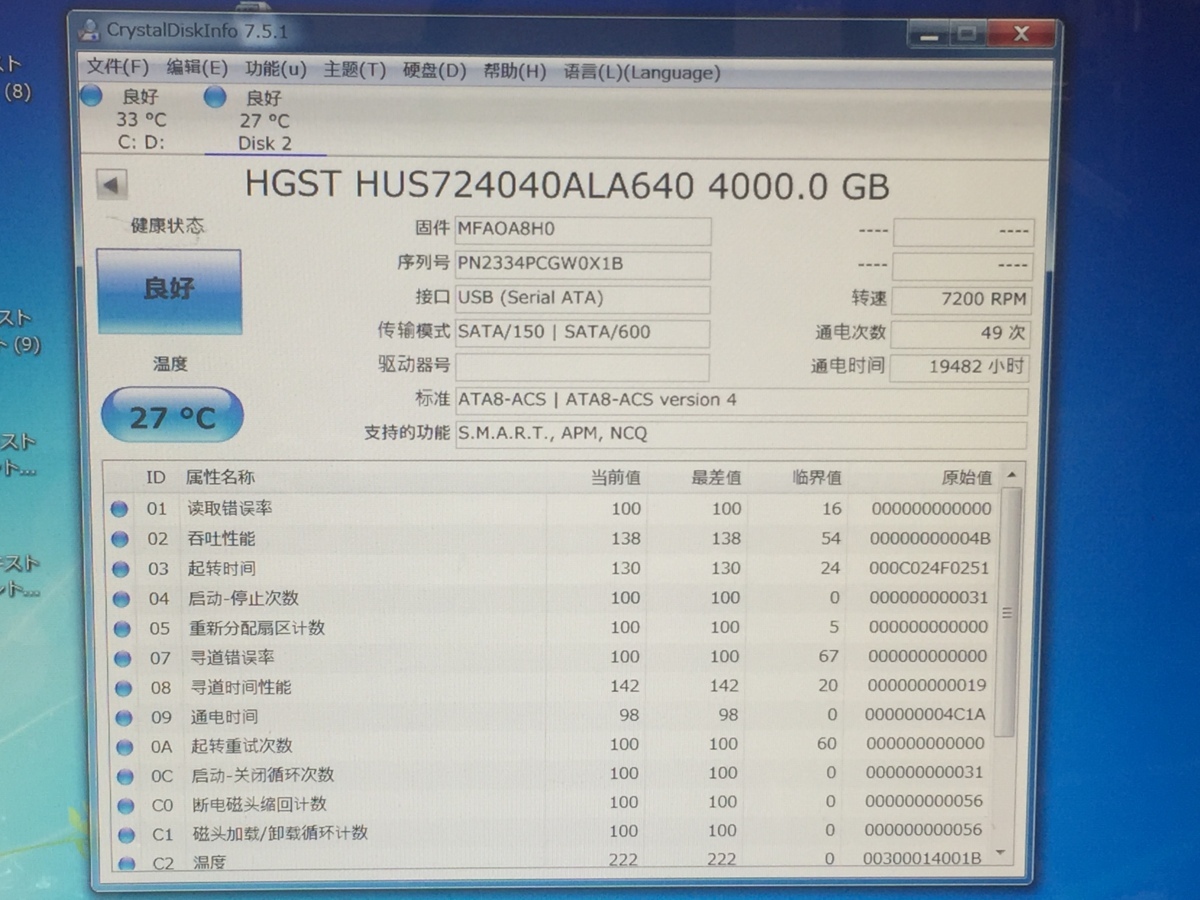Click the status dot of attribute 09
The image size is (1200, 900).
point(124,718)
